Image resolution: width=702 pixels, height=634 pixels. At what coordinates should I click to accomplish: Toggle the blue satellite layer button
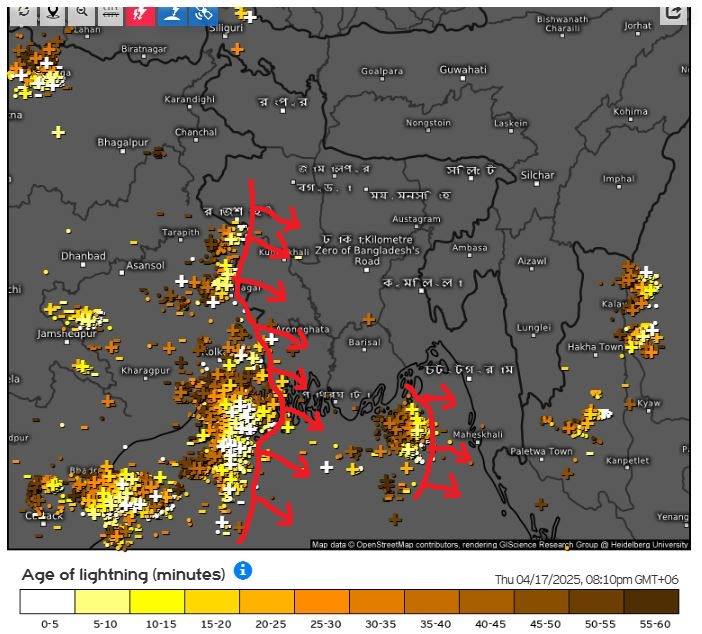click(203, 12)
